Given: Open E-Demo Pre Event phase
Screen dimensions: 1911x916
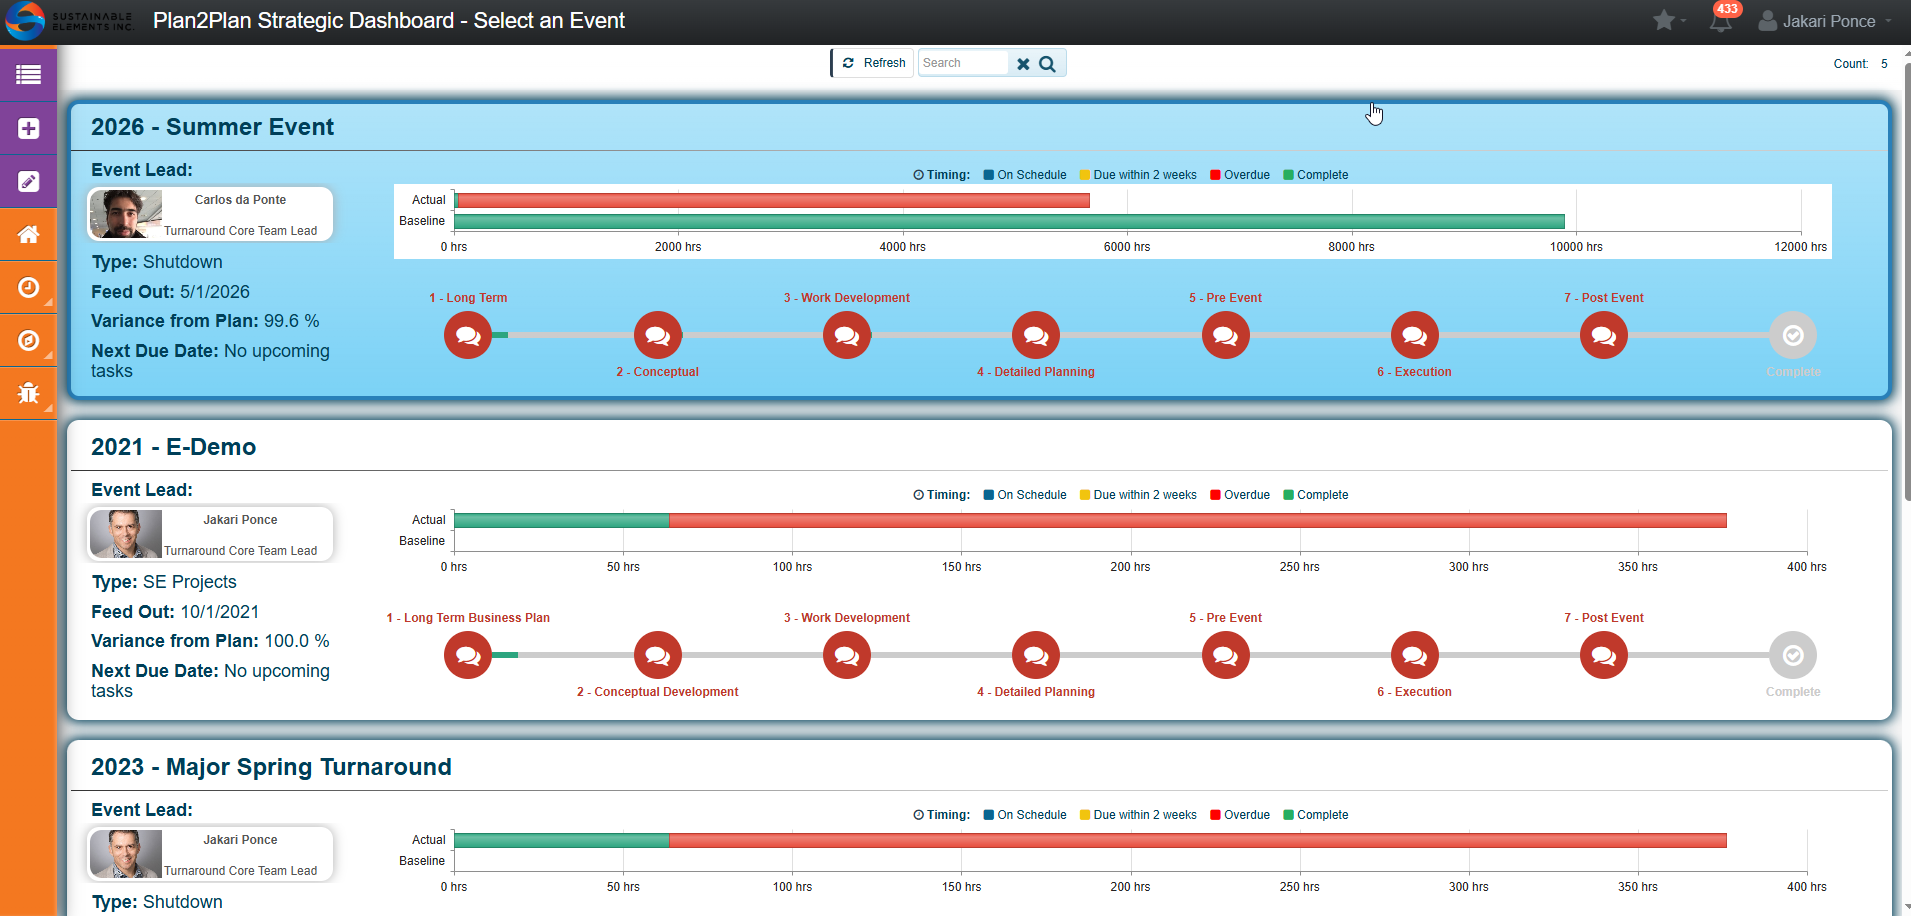Looking at the screenshot, I should coord(1226,655).
